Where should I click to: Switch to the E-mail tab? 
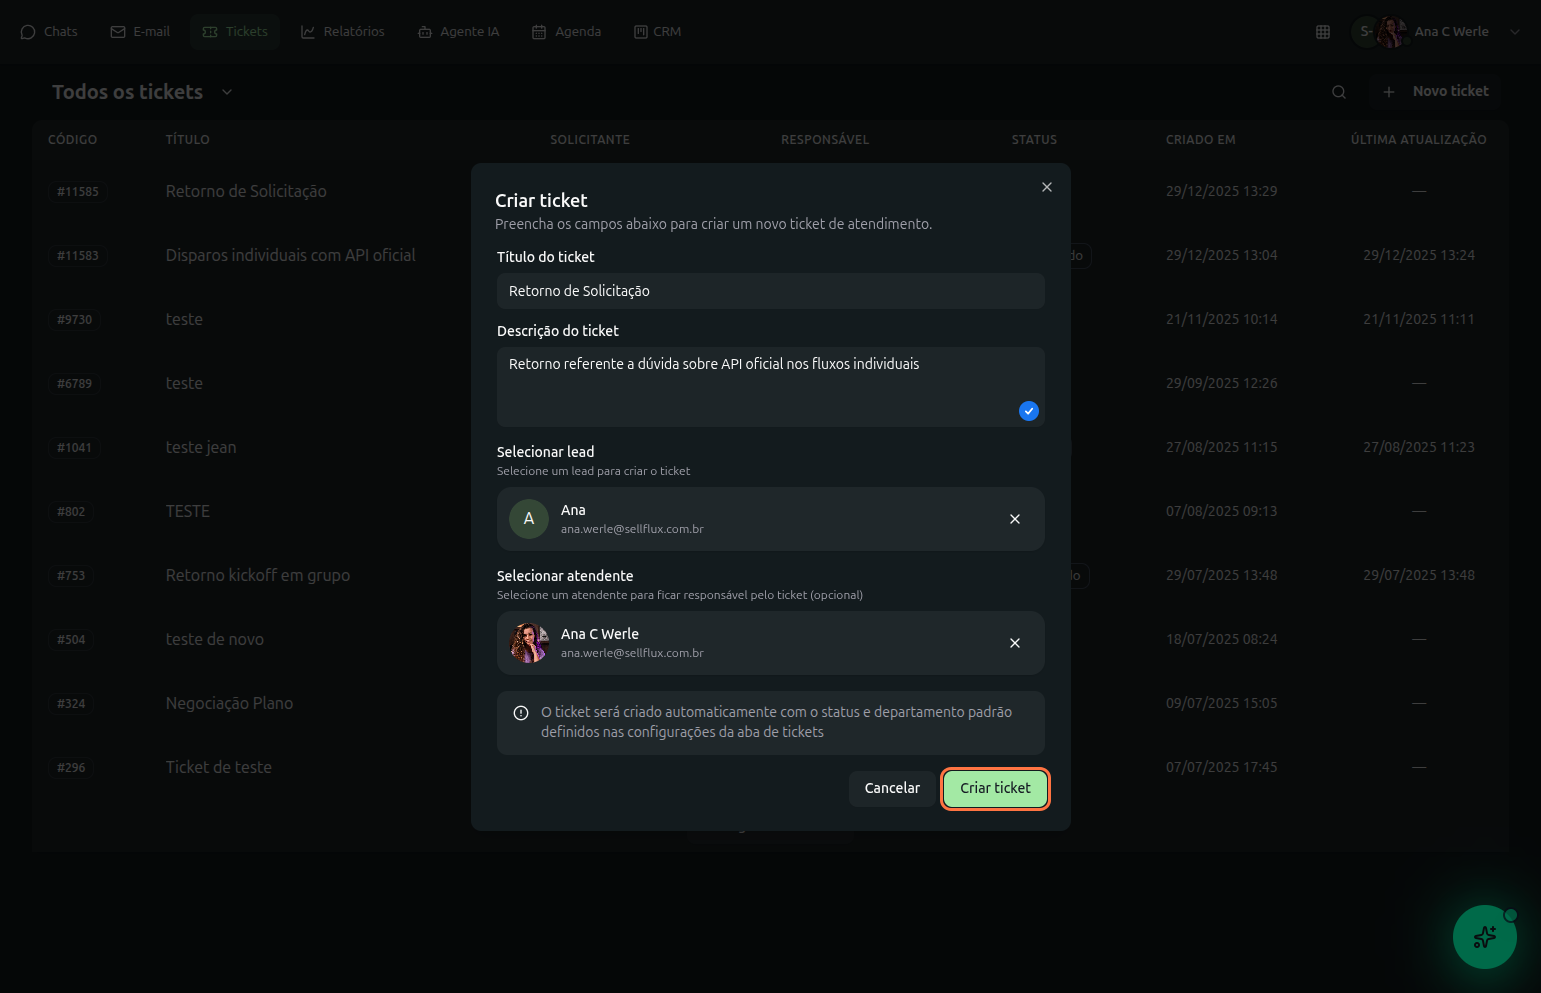[140, 32]
